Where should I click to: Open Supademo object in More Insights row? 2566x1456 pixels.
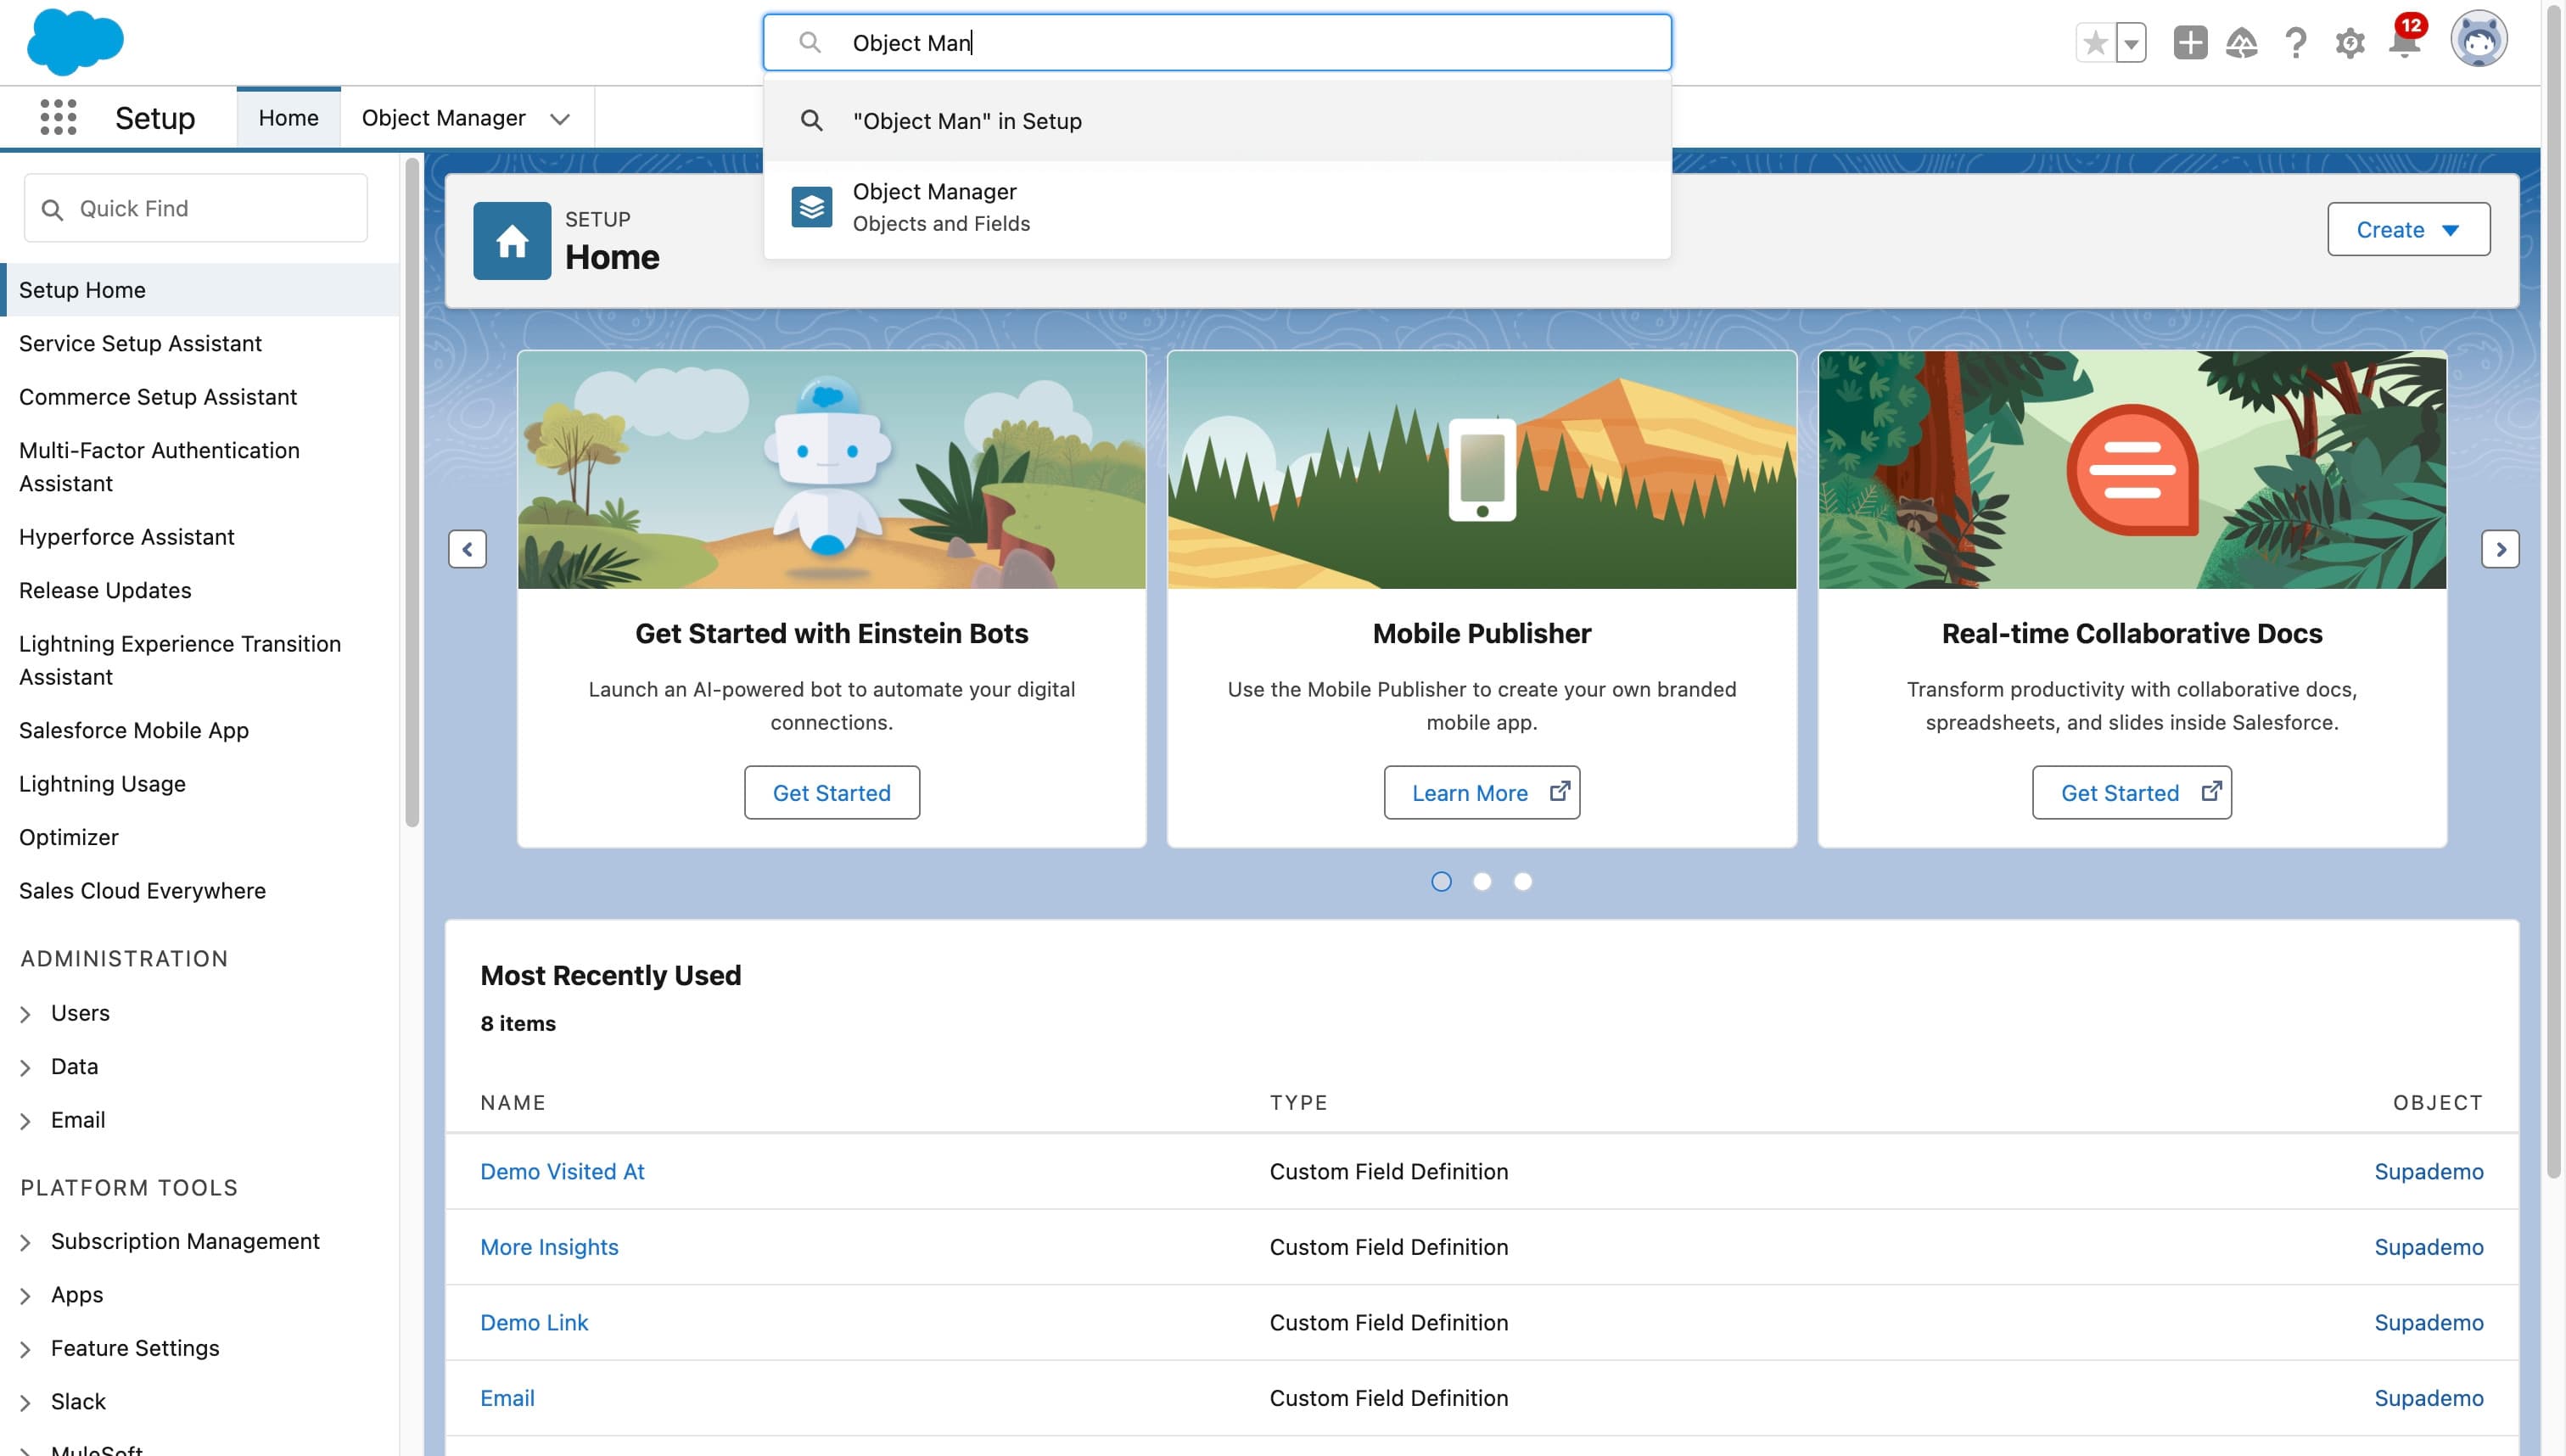click(x=2428, y=1247)
